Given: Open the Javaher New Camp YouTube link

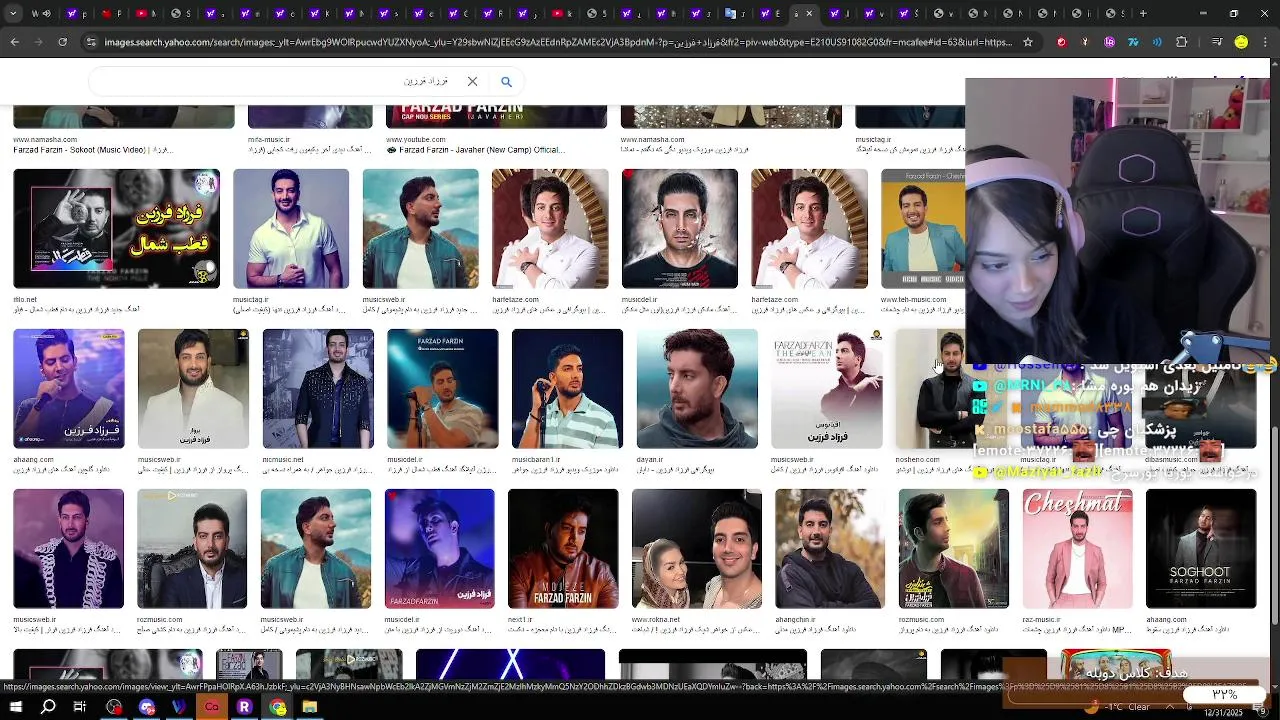Looking at the screenshot, I should 476,150.
